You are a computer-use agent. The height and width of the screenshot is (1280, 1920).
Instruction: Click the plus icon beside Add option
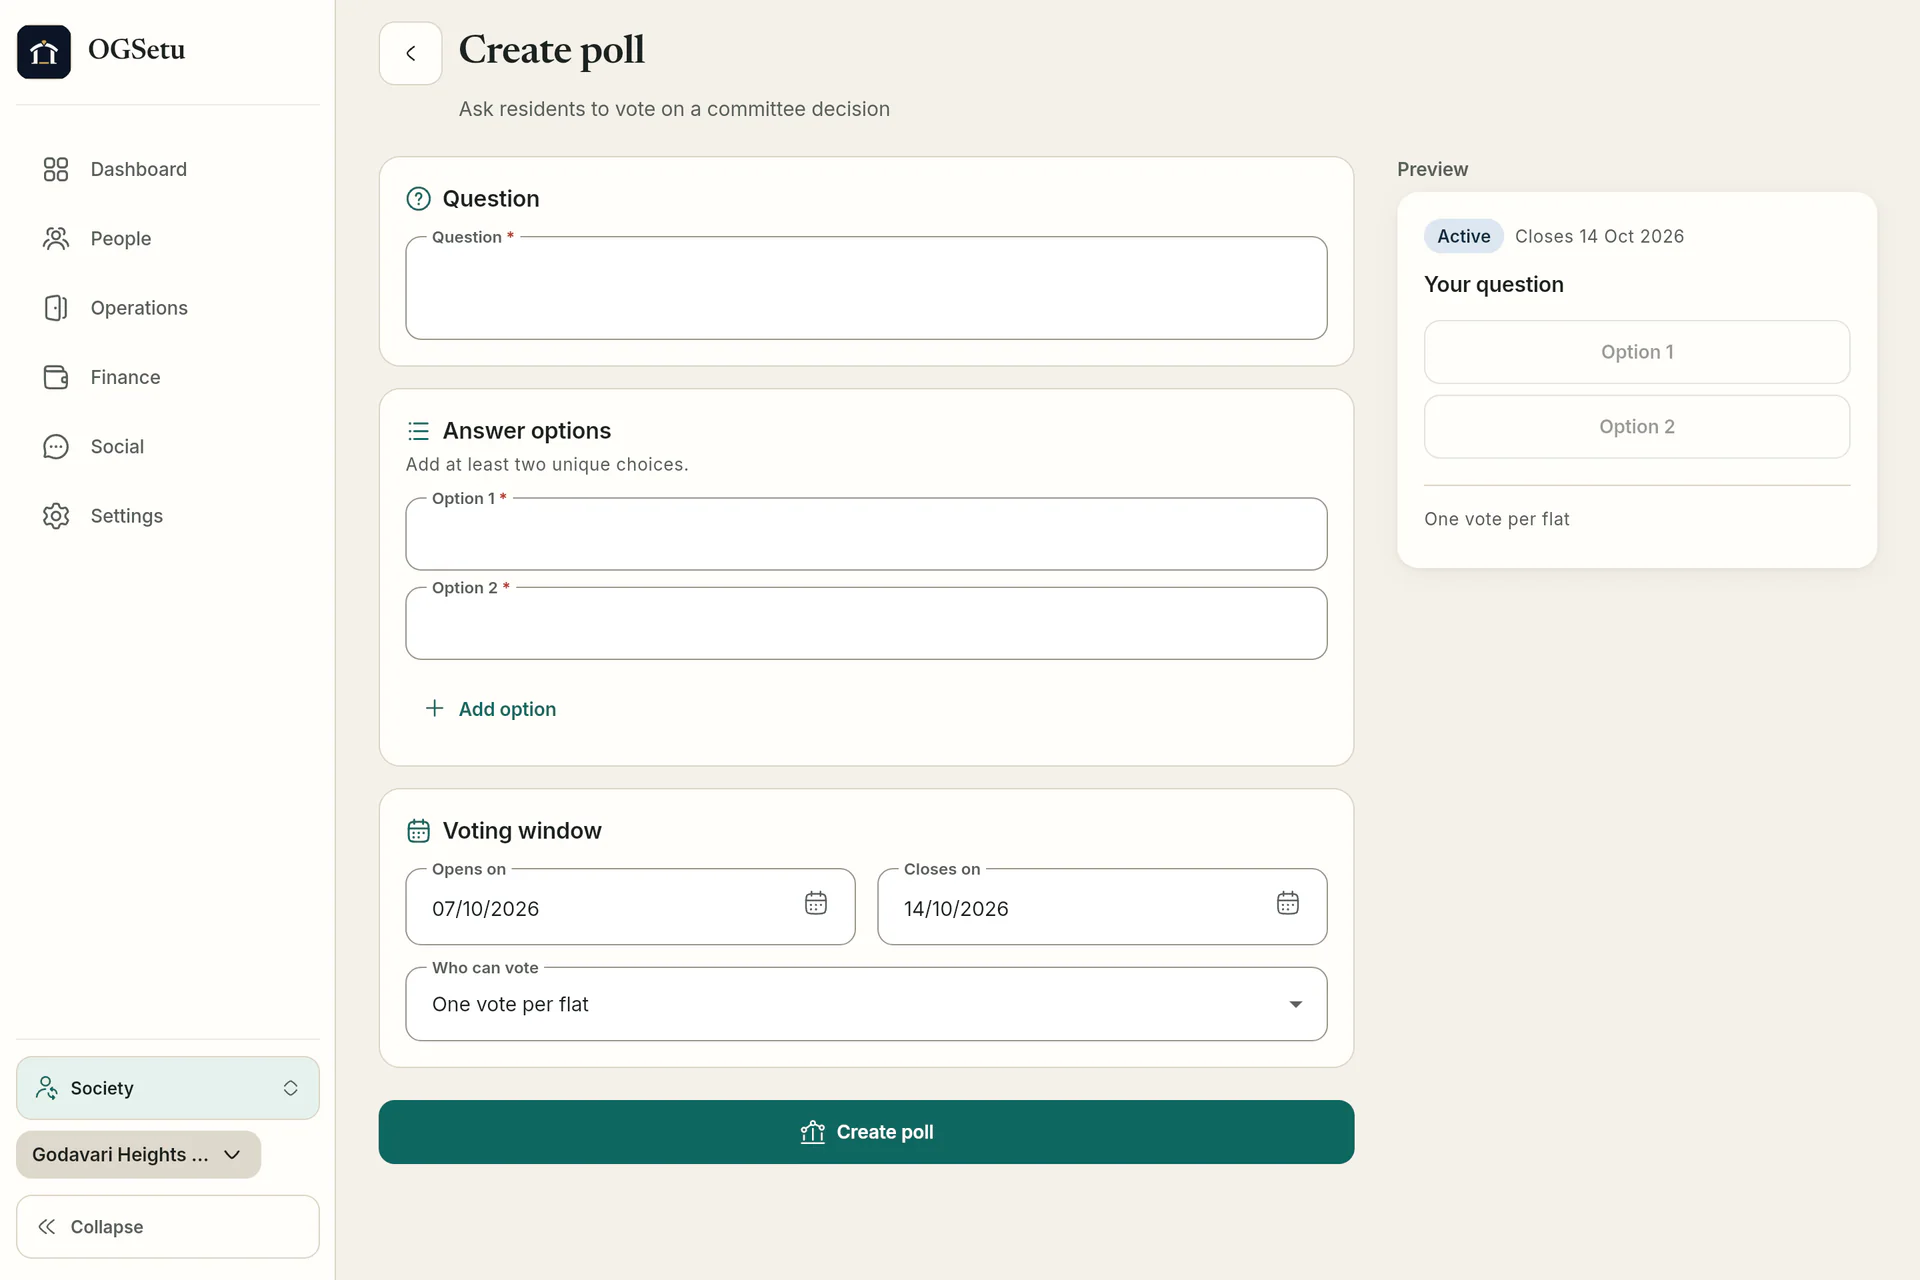(x=434, y=708)
